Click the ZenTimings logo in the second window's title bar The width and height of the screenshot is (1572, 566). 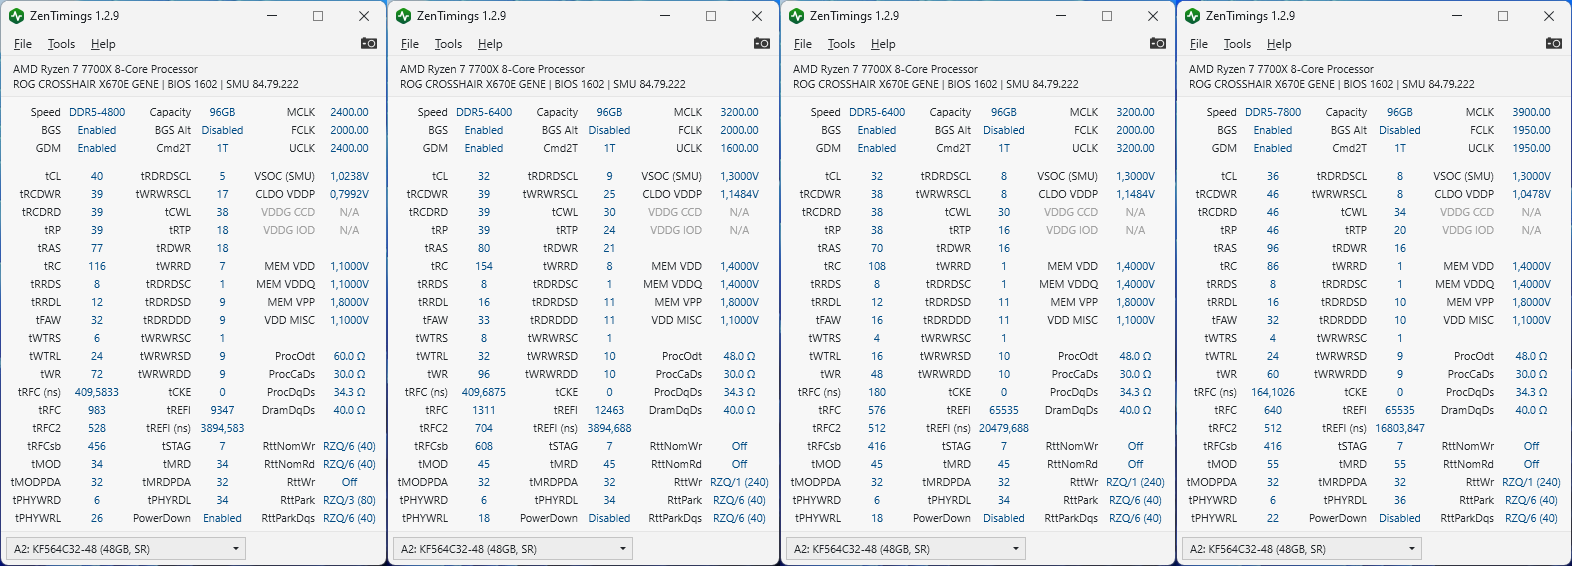(403, 16)
